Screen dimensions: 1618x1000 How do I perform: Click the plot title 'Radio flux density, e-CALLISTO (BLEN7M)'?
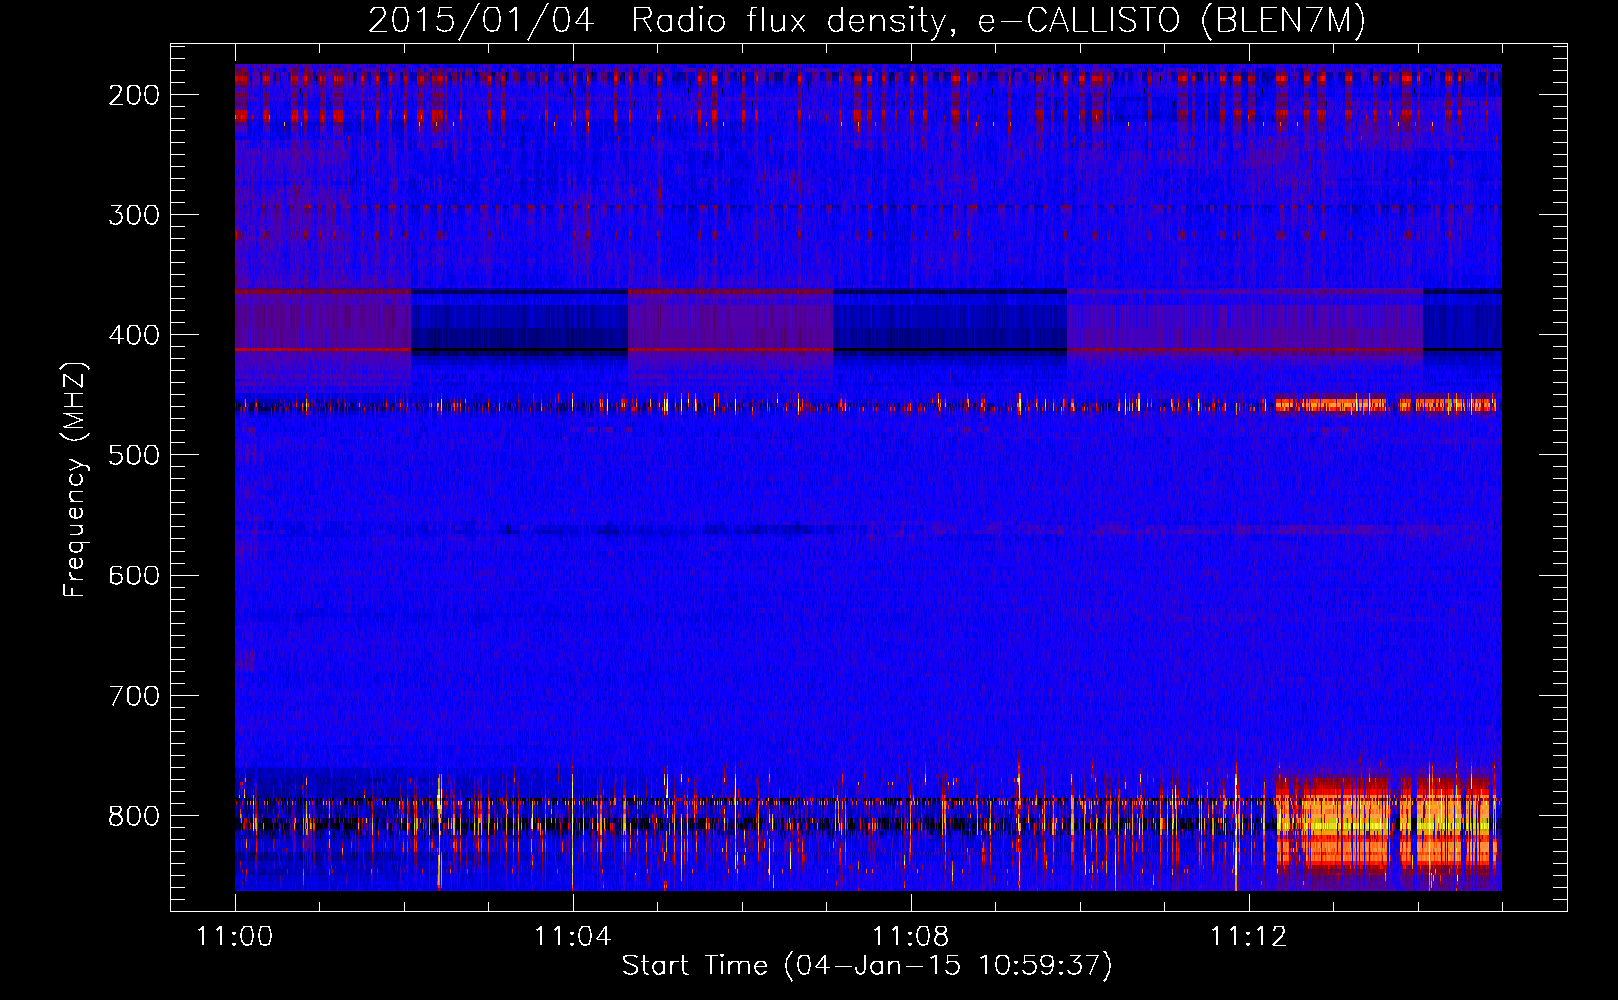tap(998, 21)
